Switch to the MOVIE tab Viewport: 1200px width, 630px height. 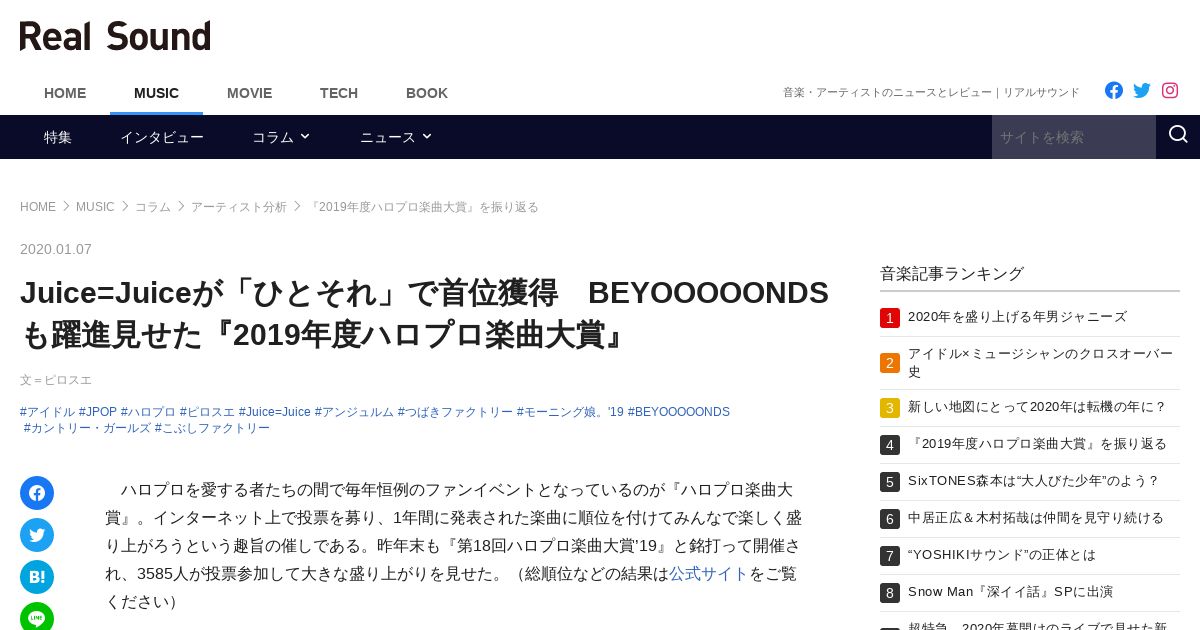tap(249, 93)
